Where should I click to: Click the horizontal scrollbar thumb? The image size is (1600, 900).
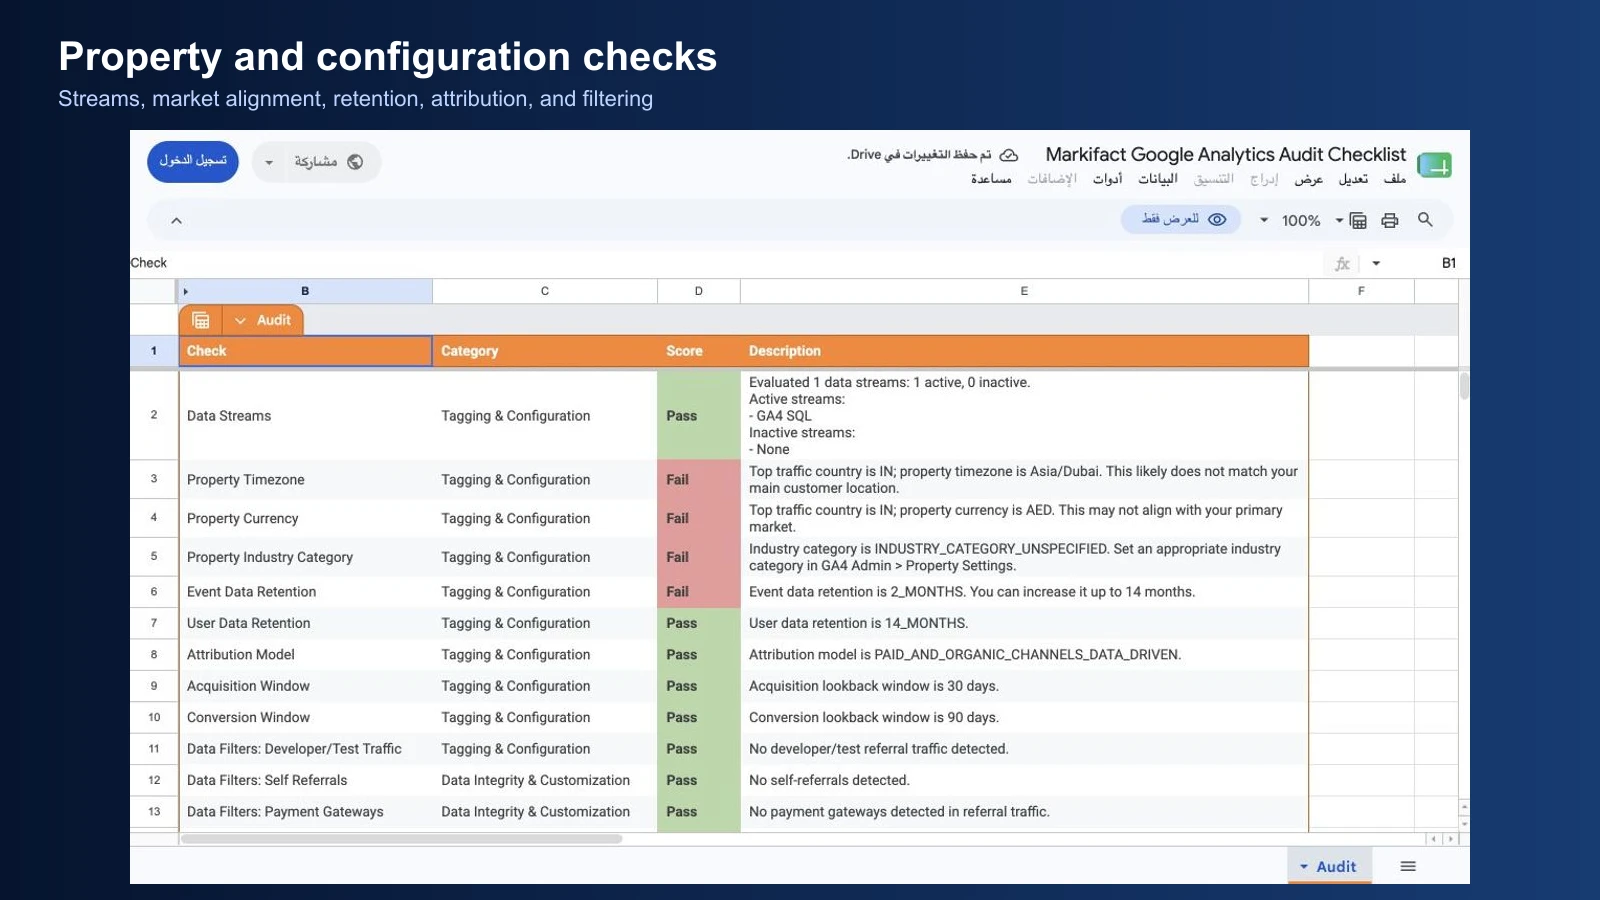[x=401, y=839]
